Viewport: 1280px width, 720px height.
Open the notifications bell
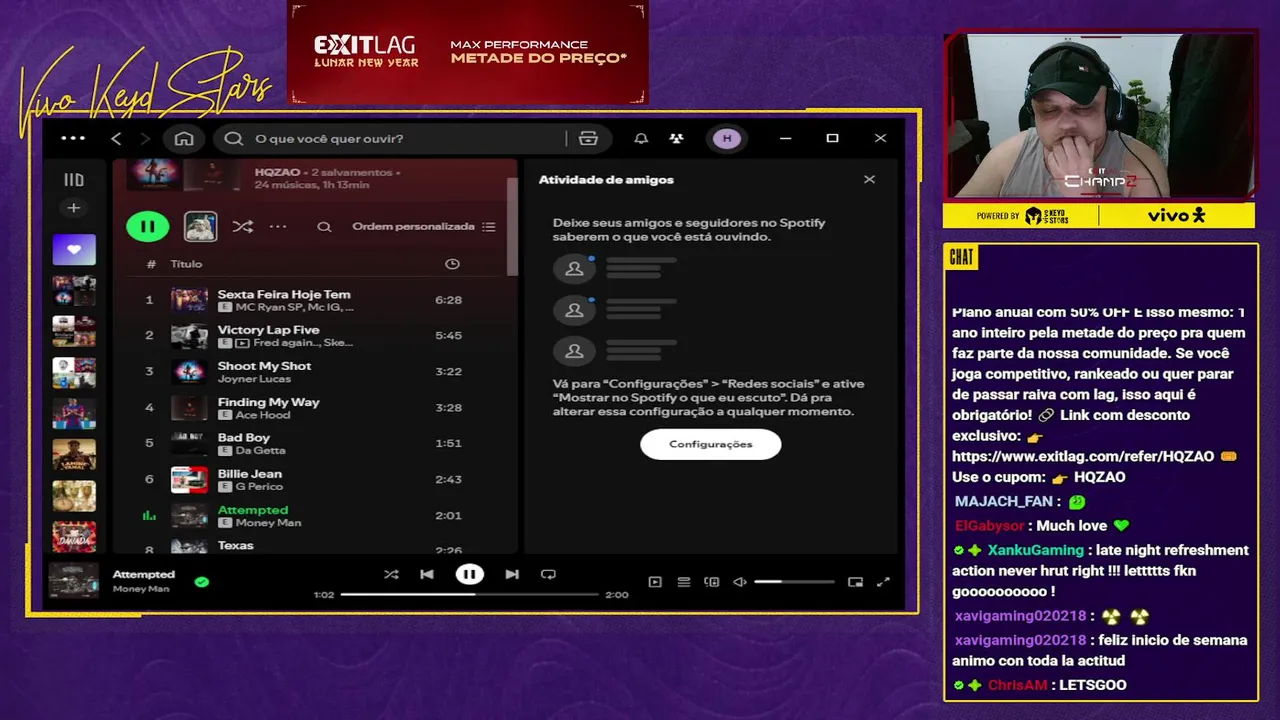tap(641, 138)
